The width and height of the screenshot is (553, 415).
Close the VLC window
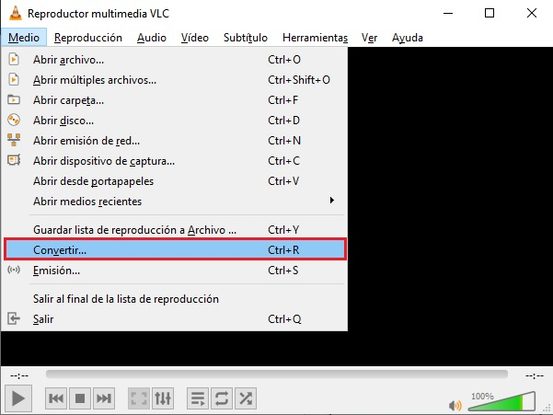(531, 13)
